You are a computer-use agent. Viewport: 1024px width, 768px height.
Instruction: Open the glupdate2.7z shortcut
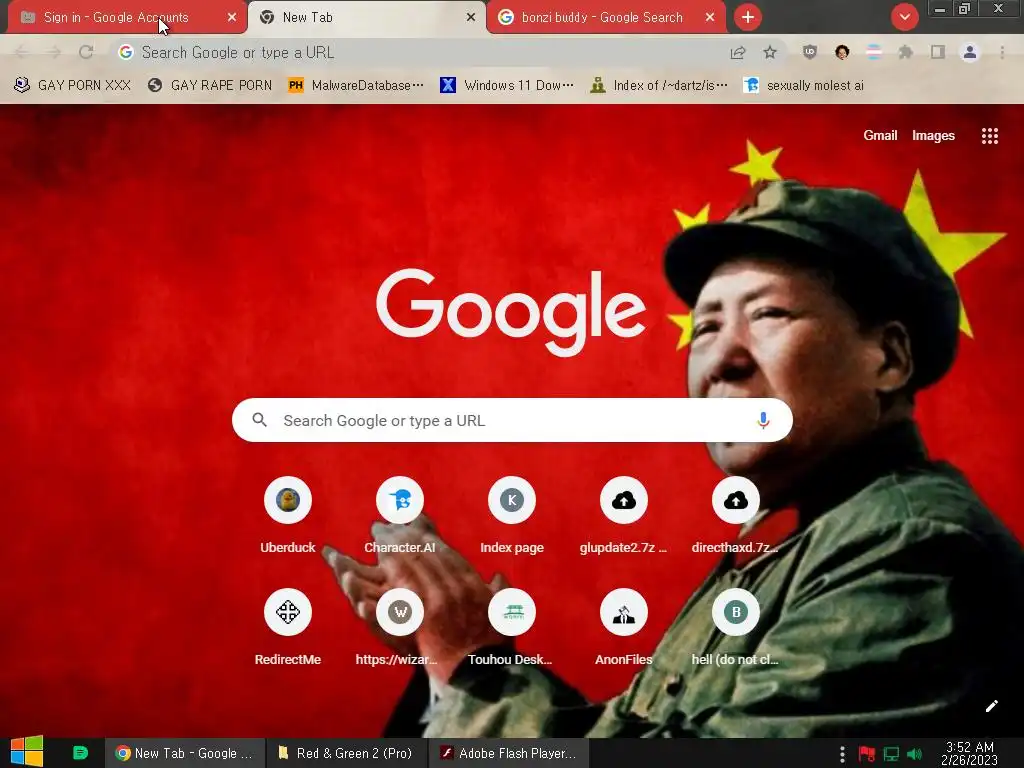(624, 516)
